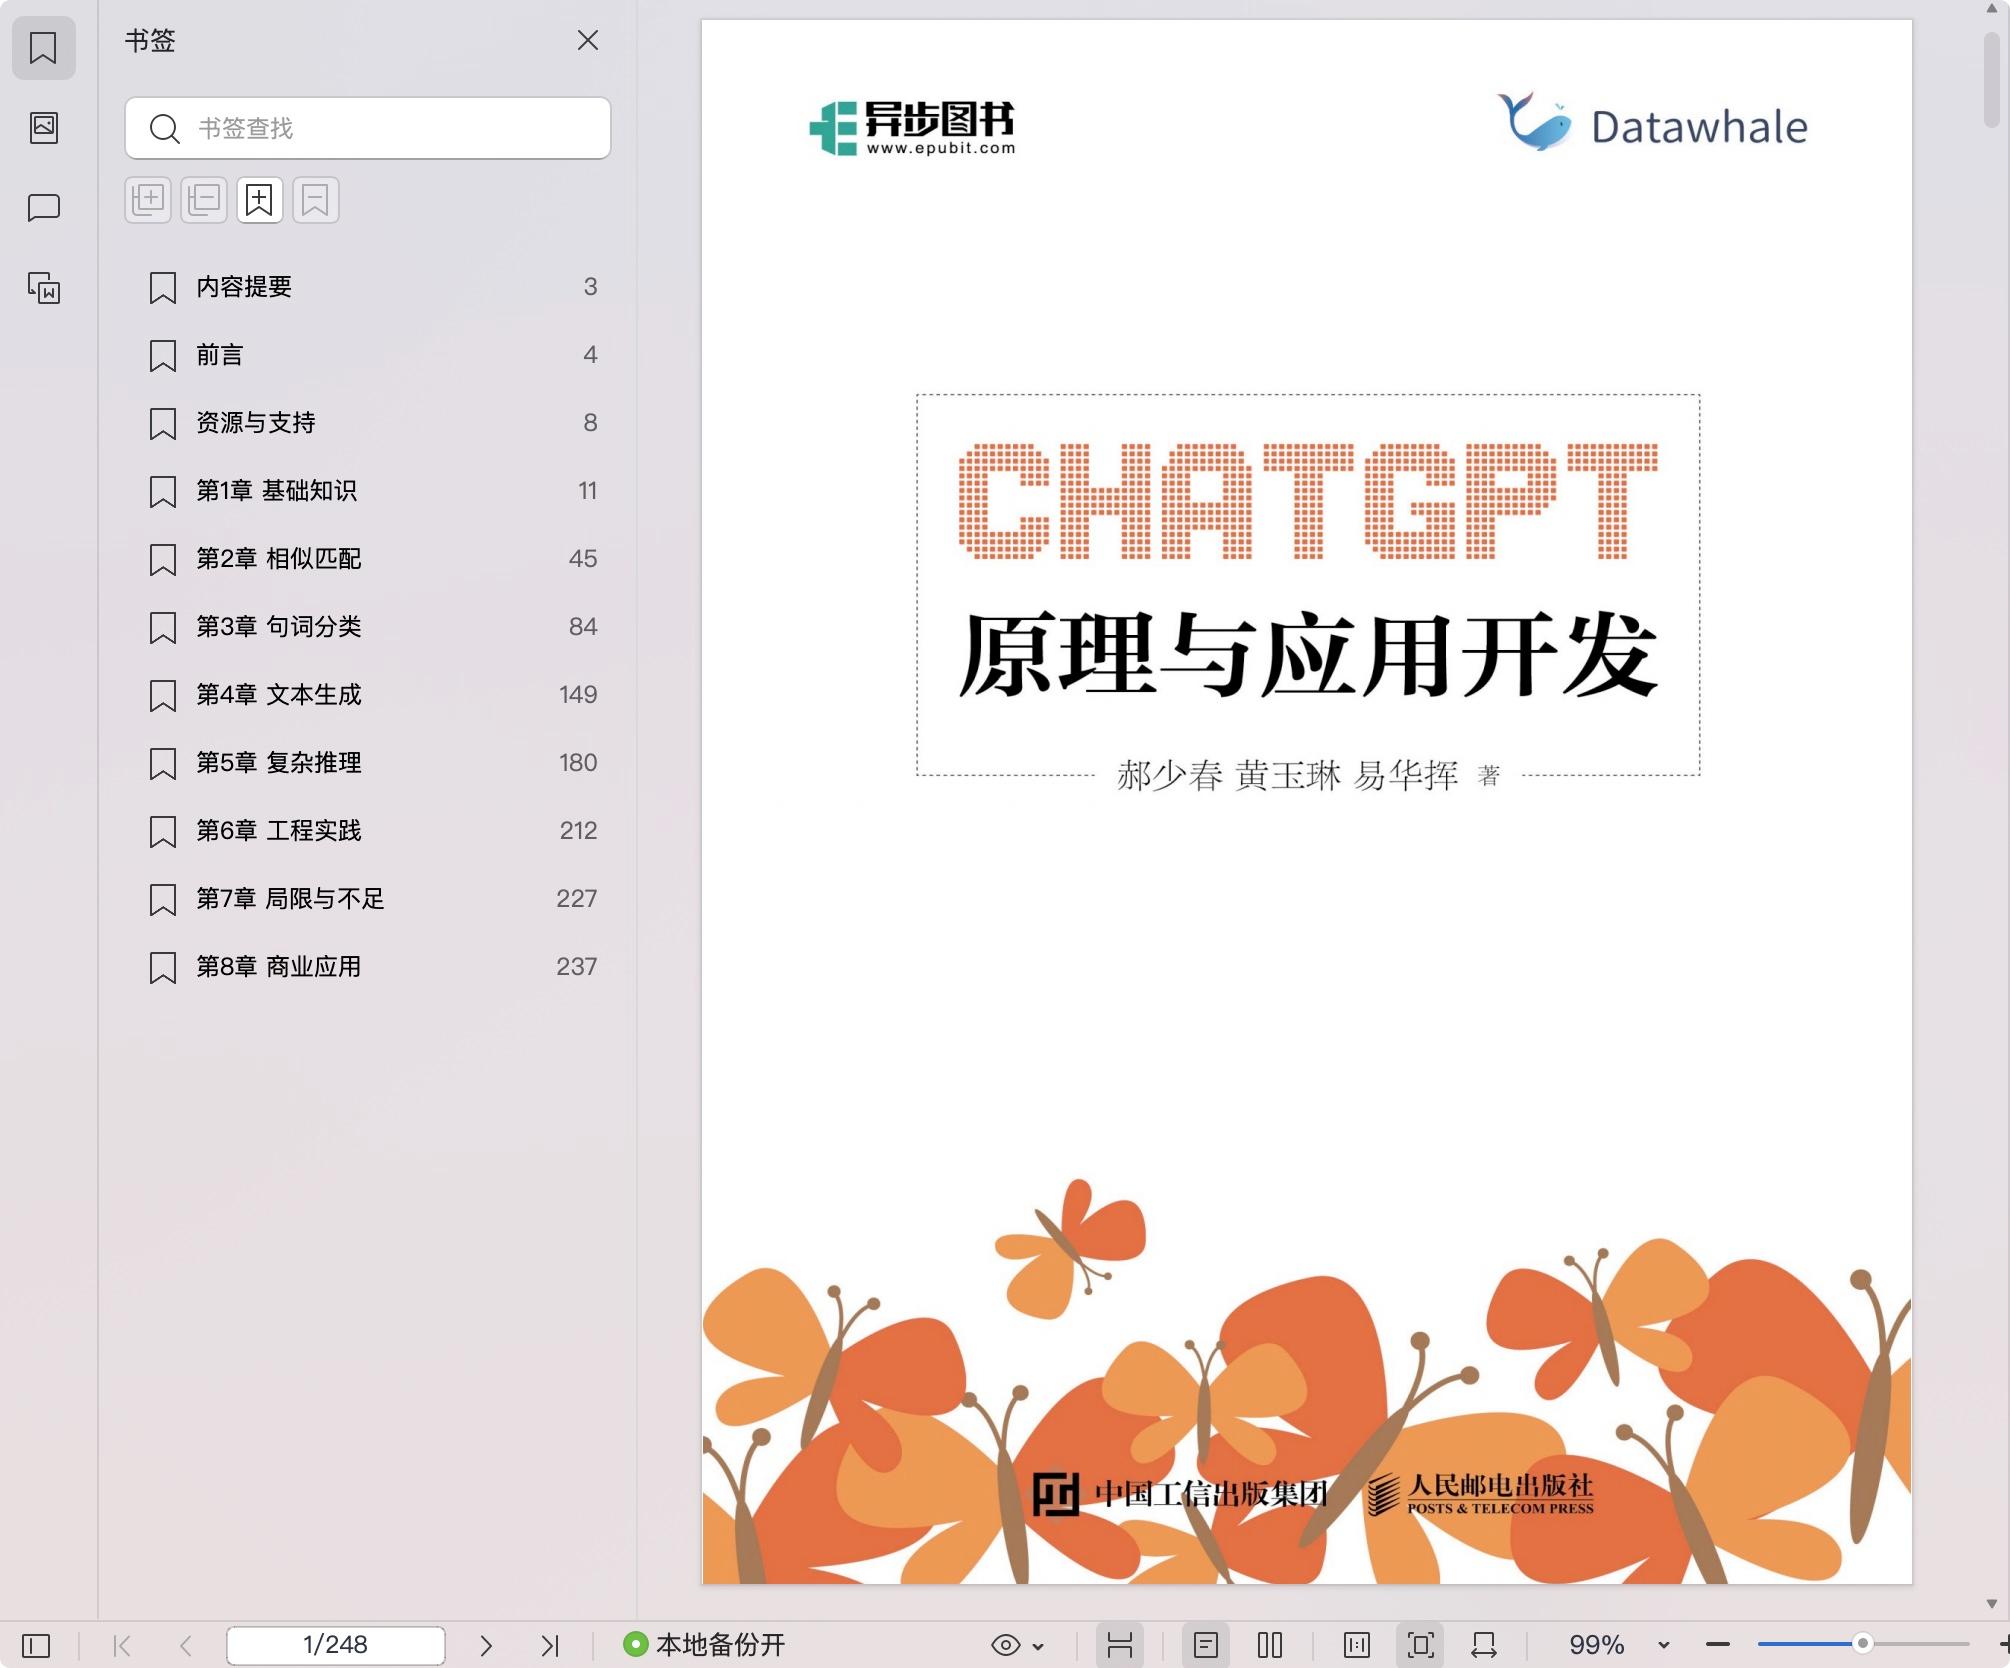
Task: Click the vertical document scrollbar thumb
Action: [1991, 80]
